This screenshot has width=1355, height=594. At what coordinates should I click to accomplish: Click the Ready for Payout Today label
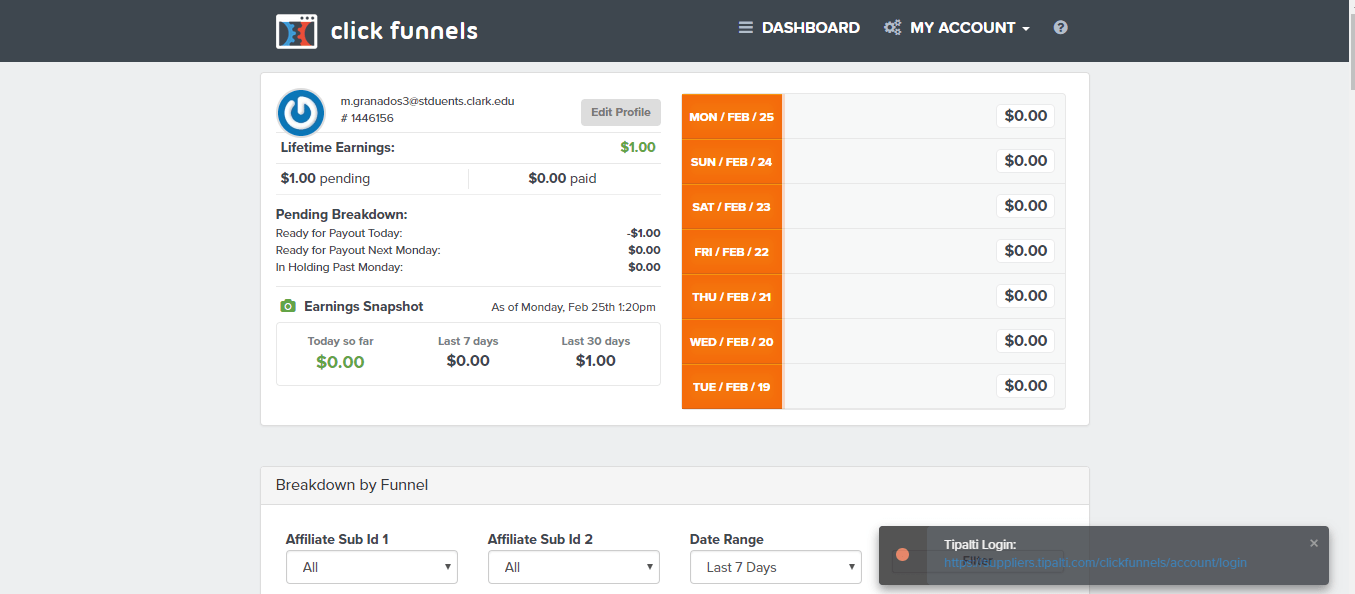coord(339,233)
